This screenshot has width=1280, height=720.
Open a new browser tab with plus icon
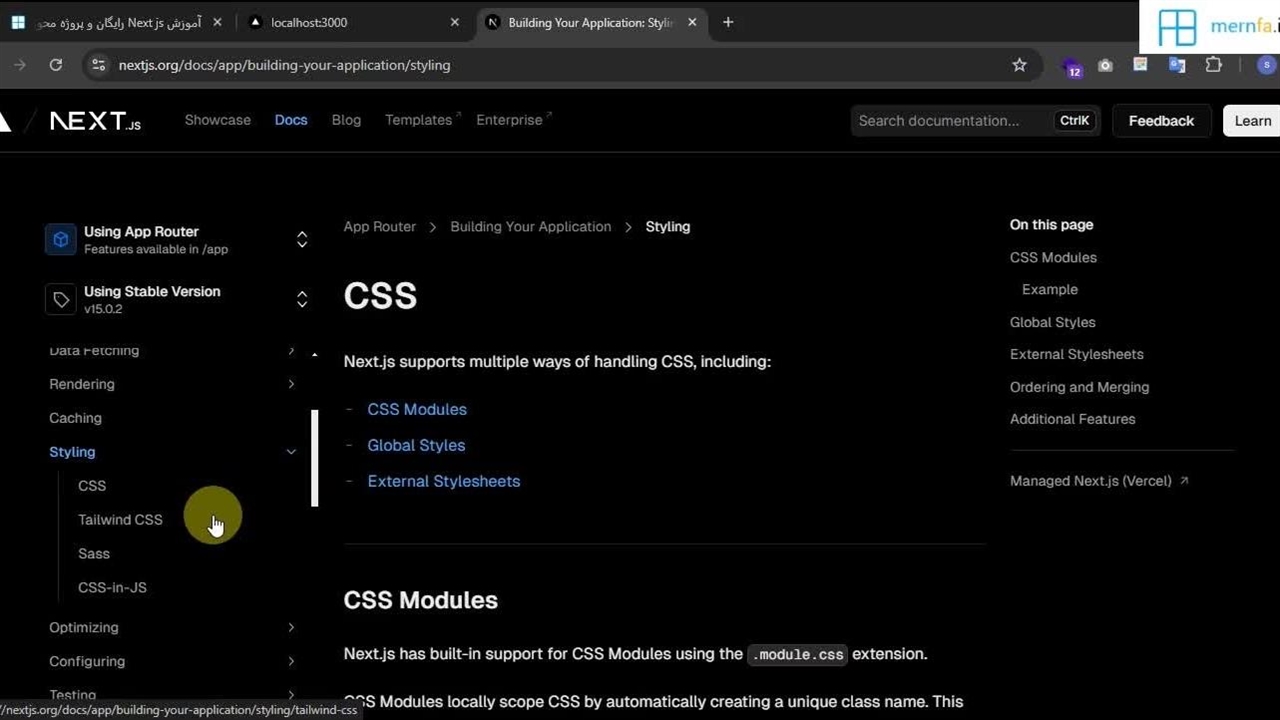tap(728, 22)
